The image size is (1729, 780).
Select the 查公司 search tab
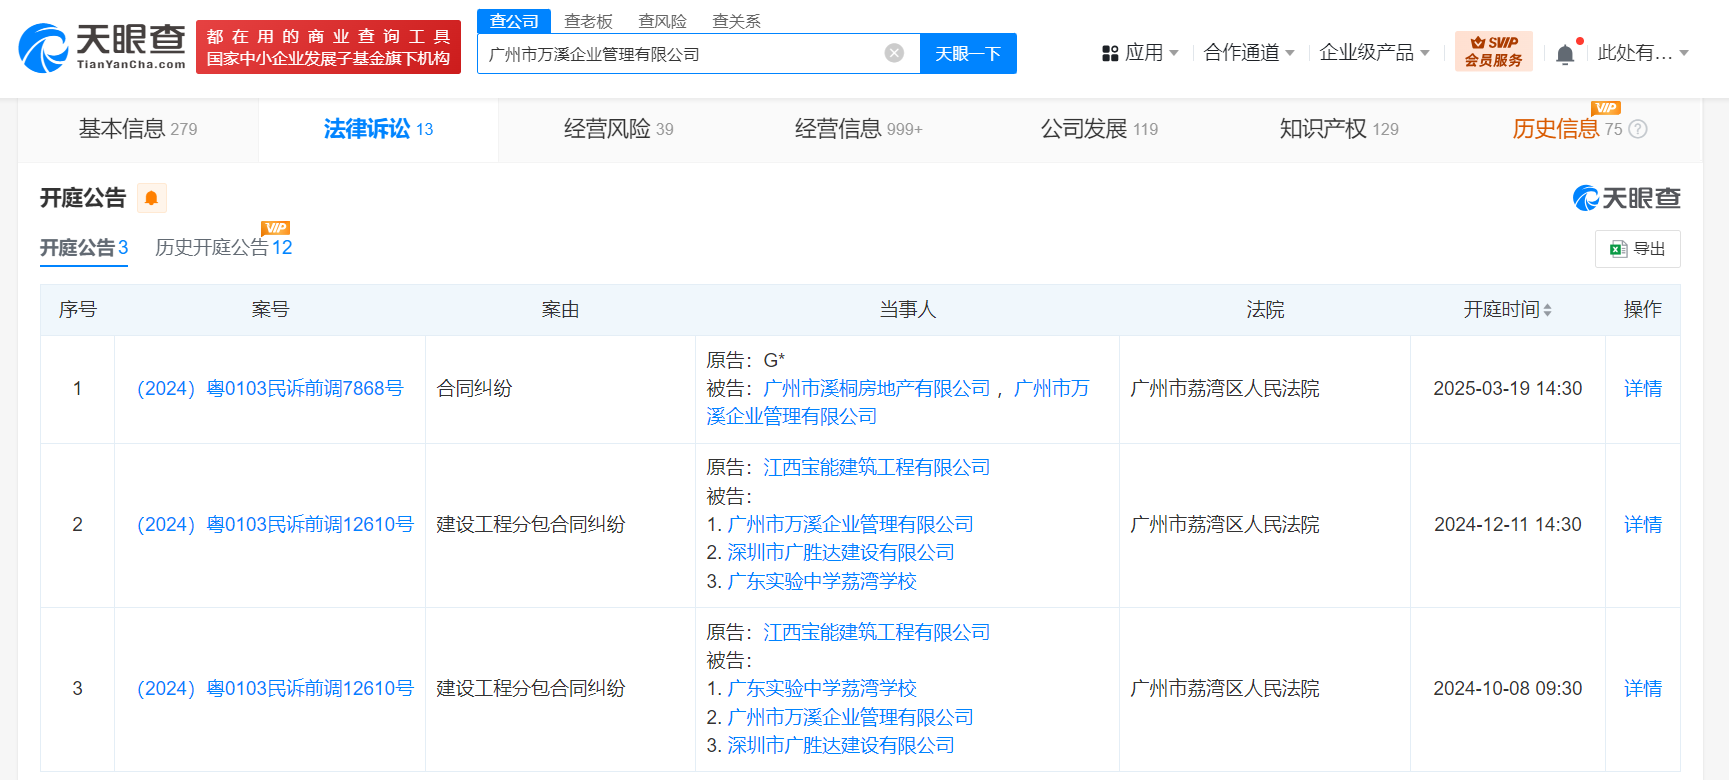[514, 21]
